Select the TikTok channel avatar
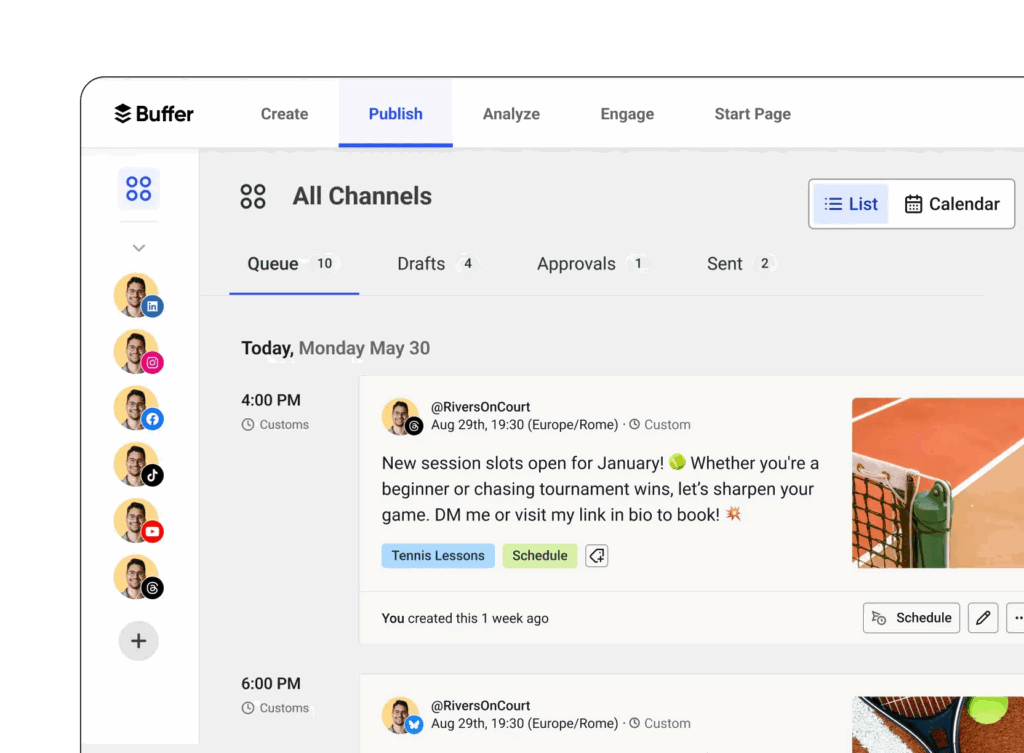 (x=138, y=464)
